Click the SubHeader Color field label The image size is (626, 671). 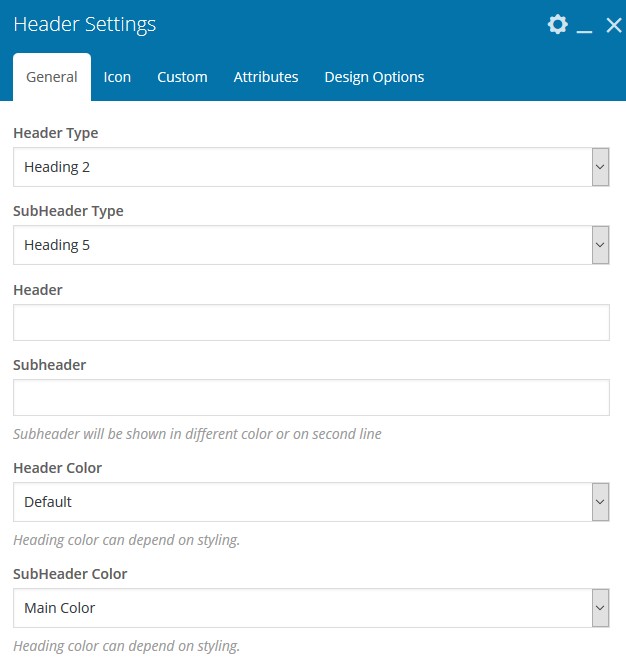pyautogui.click(x=70, y=574)
